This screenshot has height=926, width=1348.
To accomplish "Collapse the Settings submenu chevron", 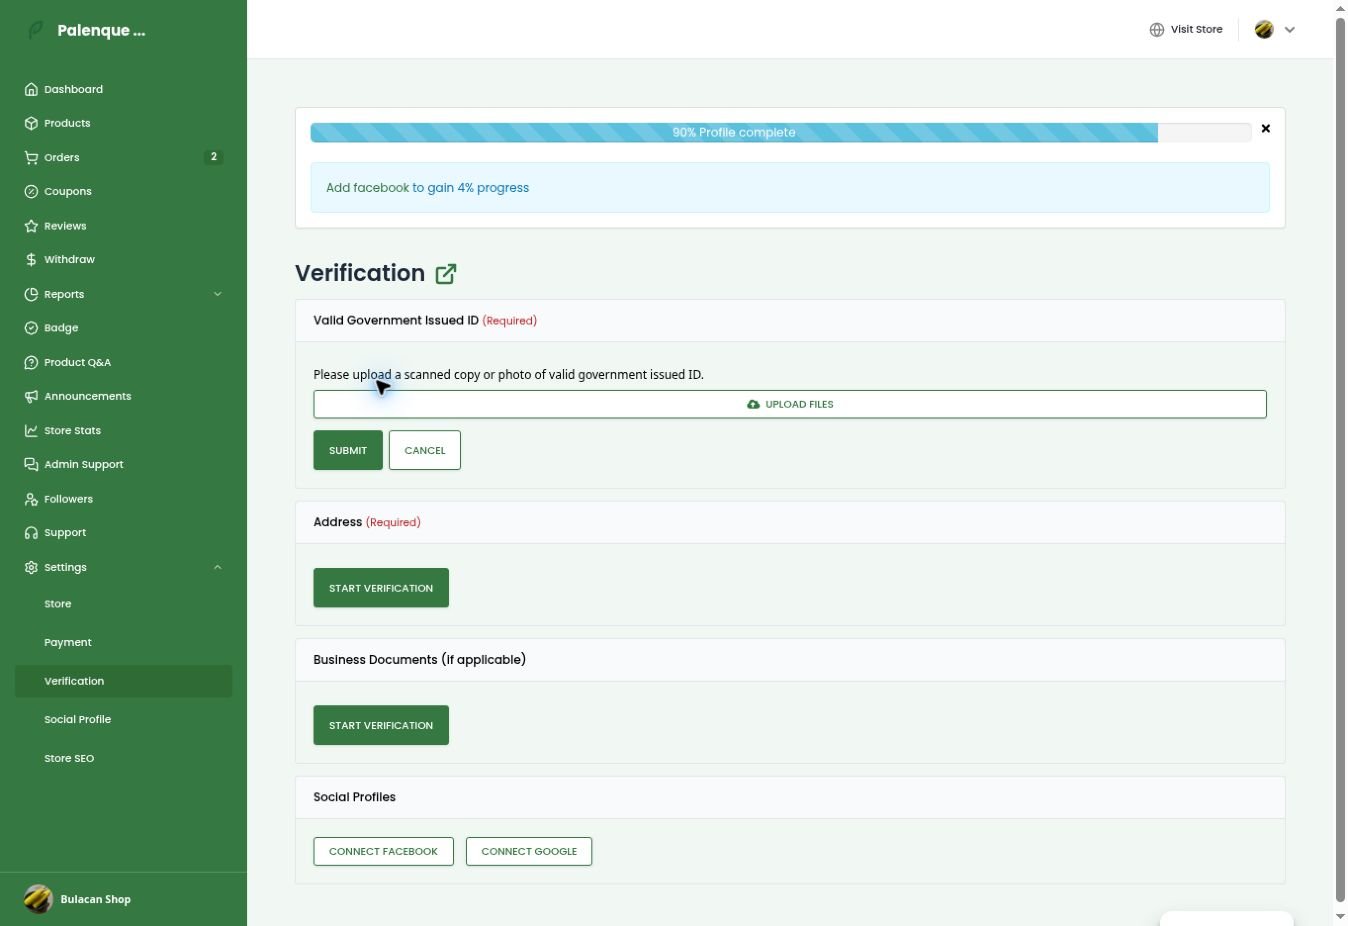I will 218,567.
